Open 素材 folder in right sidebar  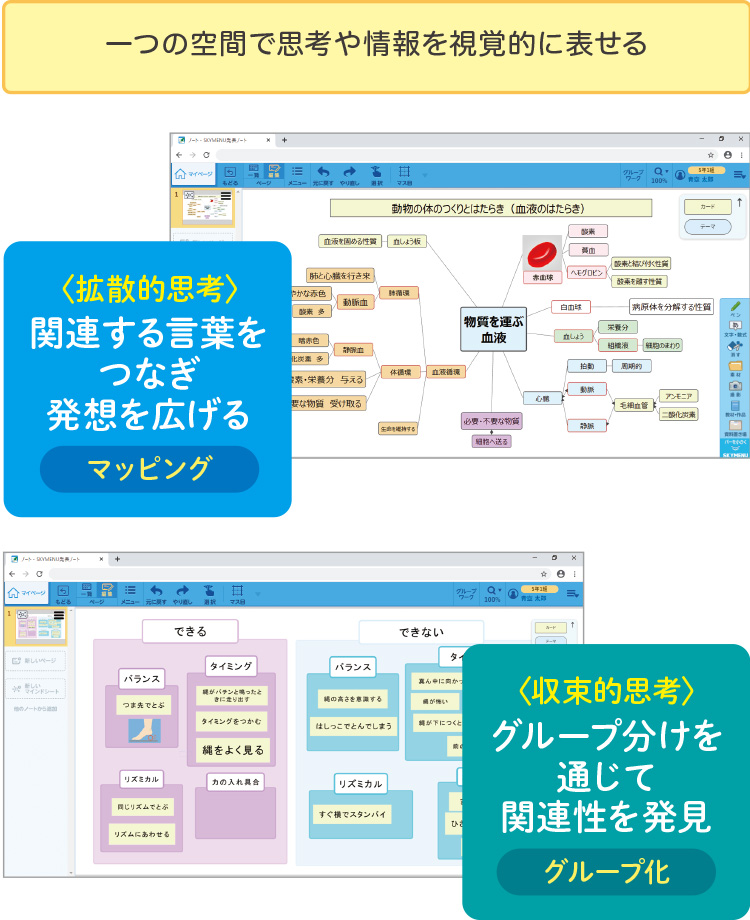pos(735,368)
